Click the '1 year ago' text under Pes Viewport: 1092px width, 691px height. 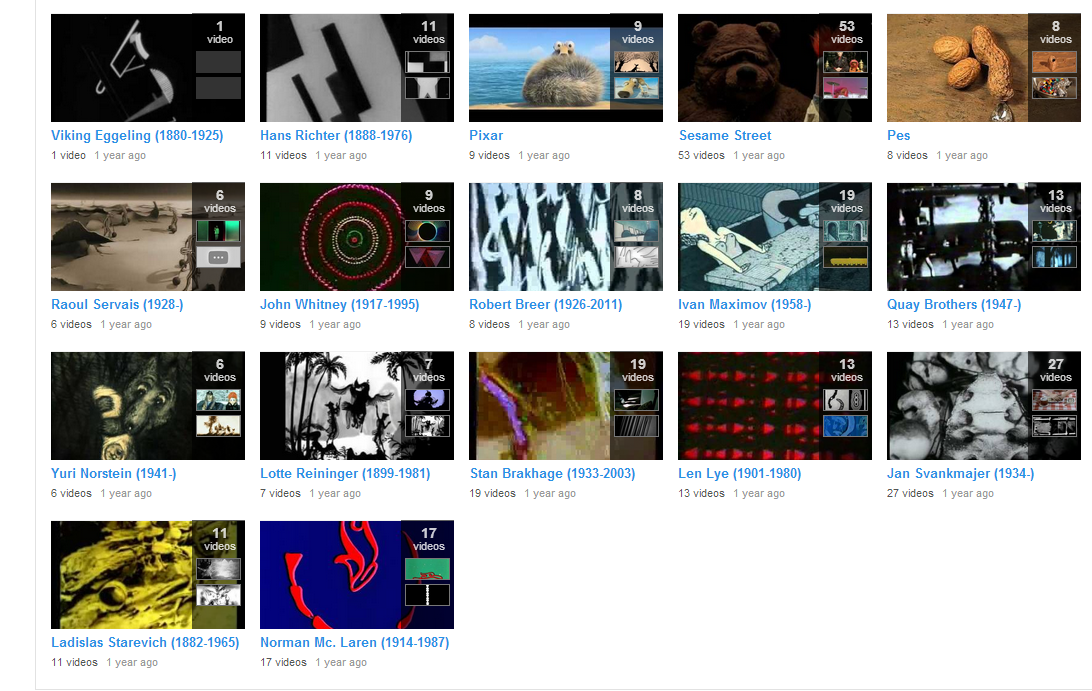[x=962, y=155]
